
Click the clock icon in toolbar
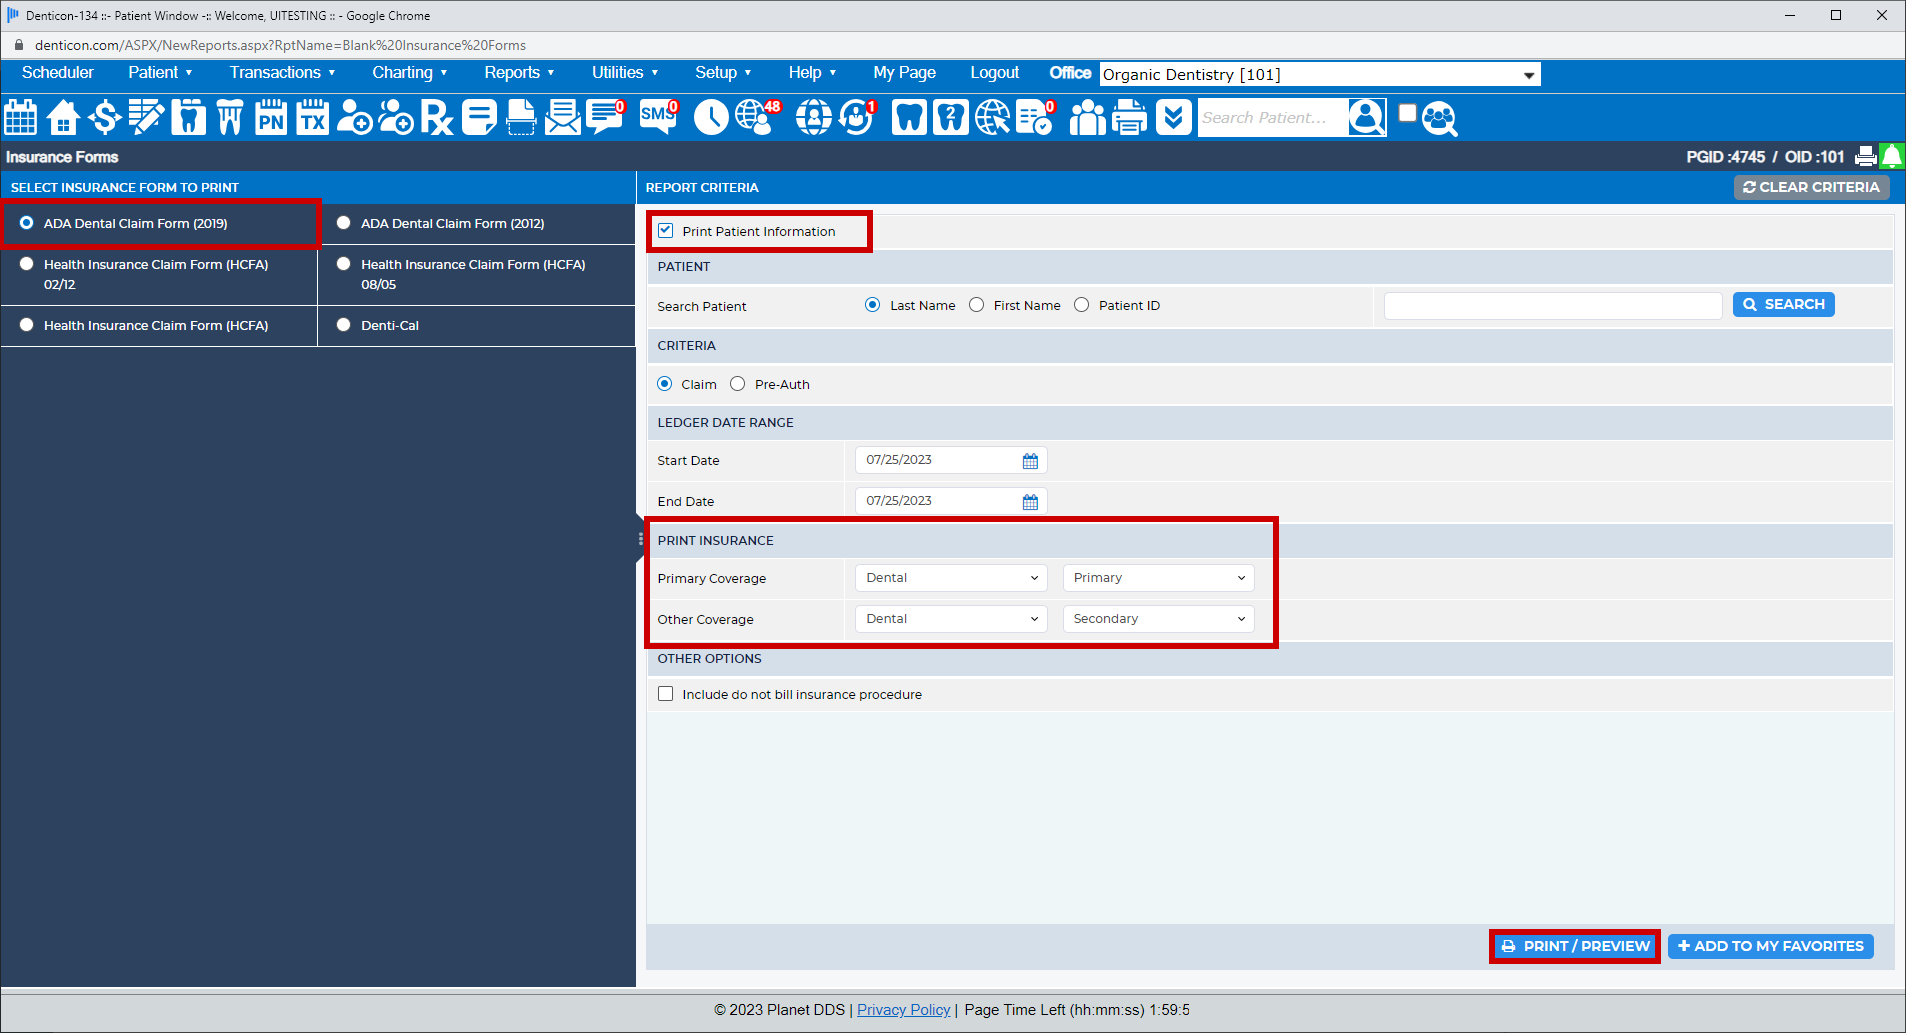(711, 118)
